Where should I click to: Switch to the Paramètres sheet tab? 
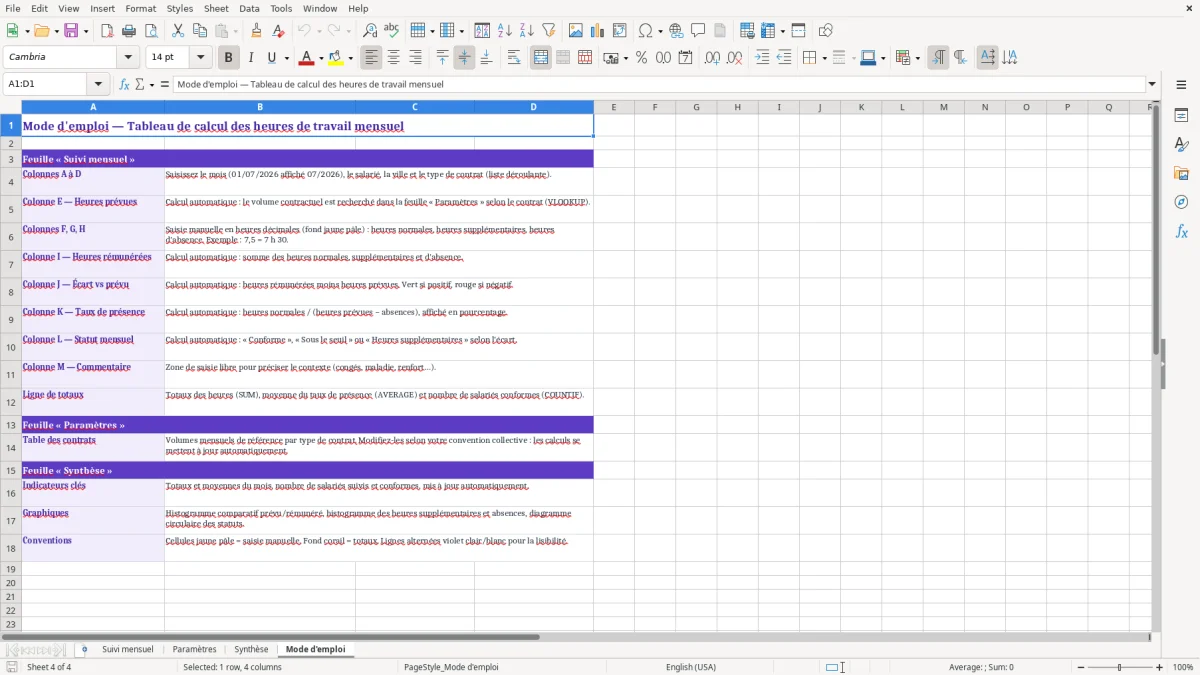pyautogui.click(x=194, y=649)
